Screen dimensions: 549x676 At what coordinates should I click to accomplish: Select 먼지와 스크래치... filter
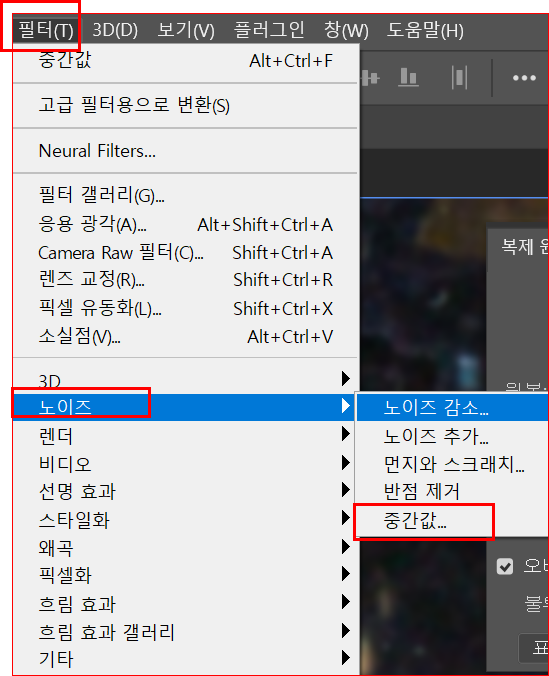[x=452, y=464]
